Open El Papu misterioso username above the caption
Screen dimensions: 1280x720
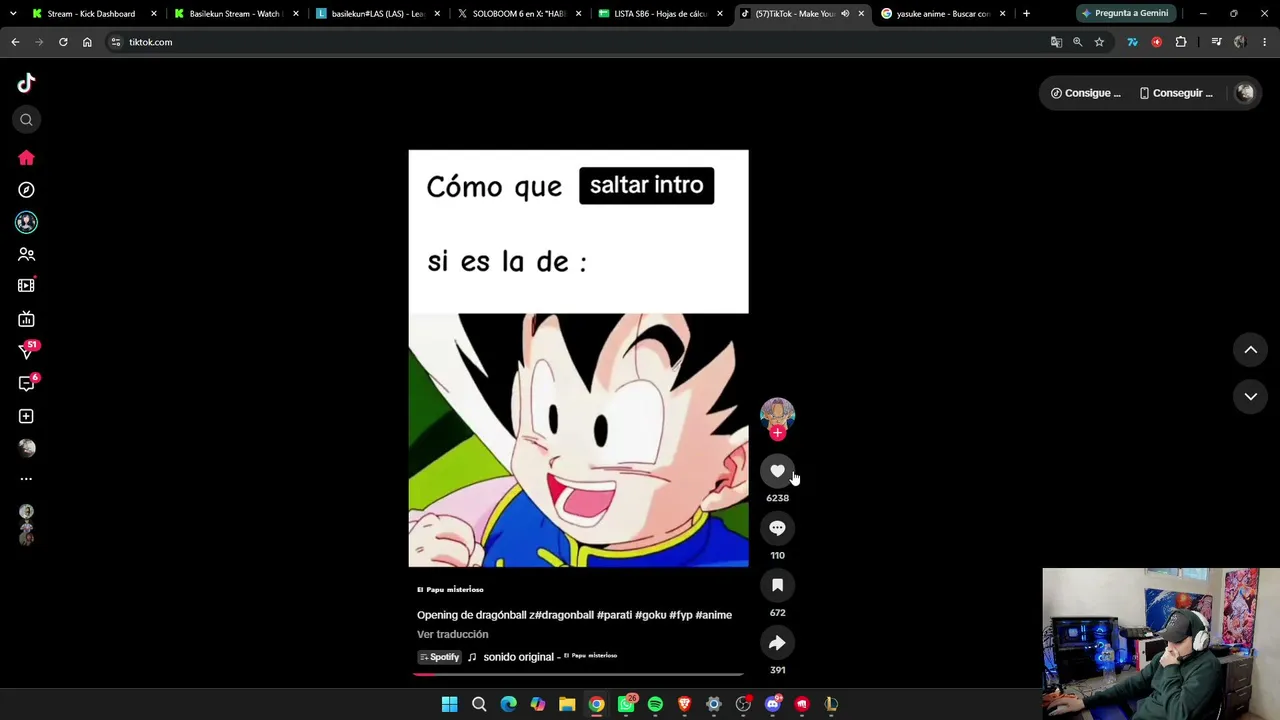pos(450,590)
